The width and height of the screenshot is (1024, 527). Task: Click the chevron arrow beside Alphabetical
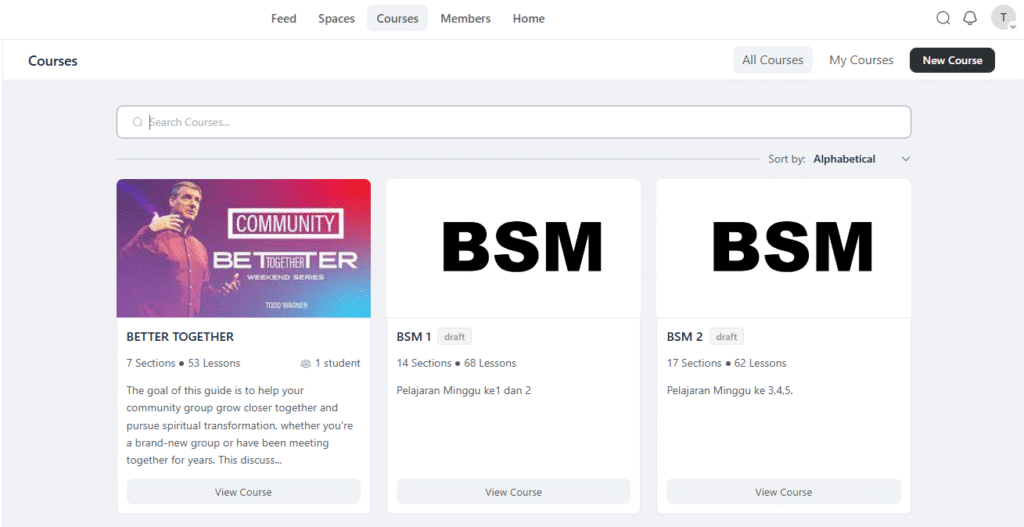click(x=906, y=159)
